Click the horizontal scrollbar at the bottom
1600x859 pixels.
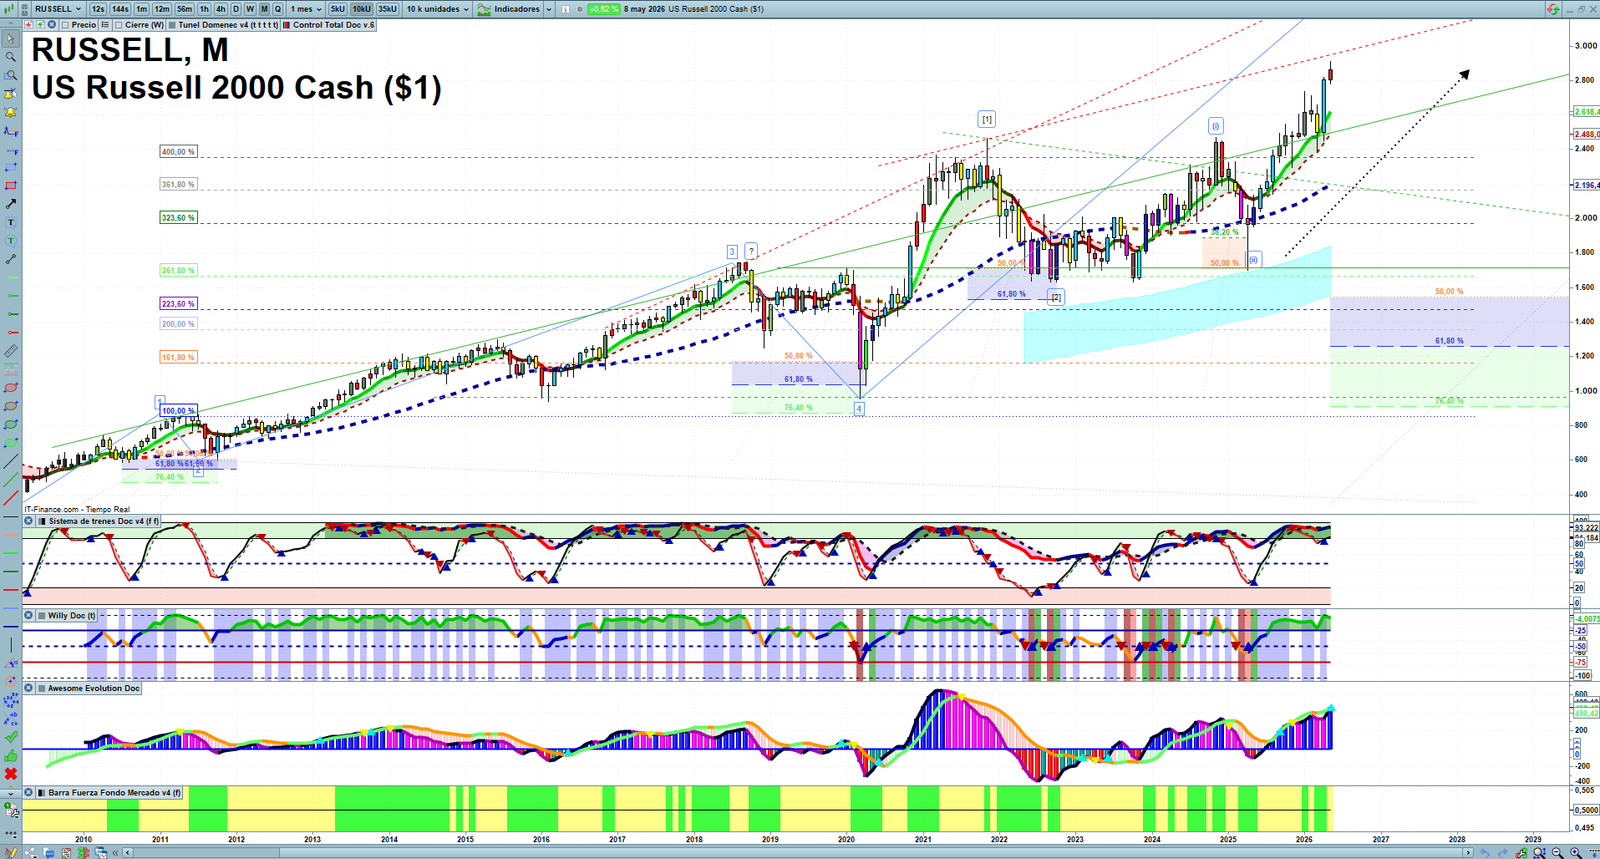(795, 852)
